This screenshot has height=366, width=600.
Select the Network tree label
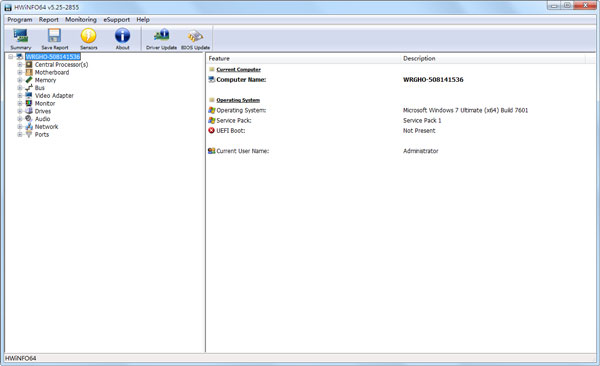point(46,127)
